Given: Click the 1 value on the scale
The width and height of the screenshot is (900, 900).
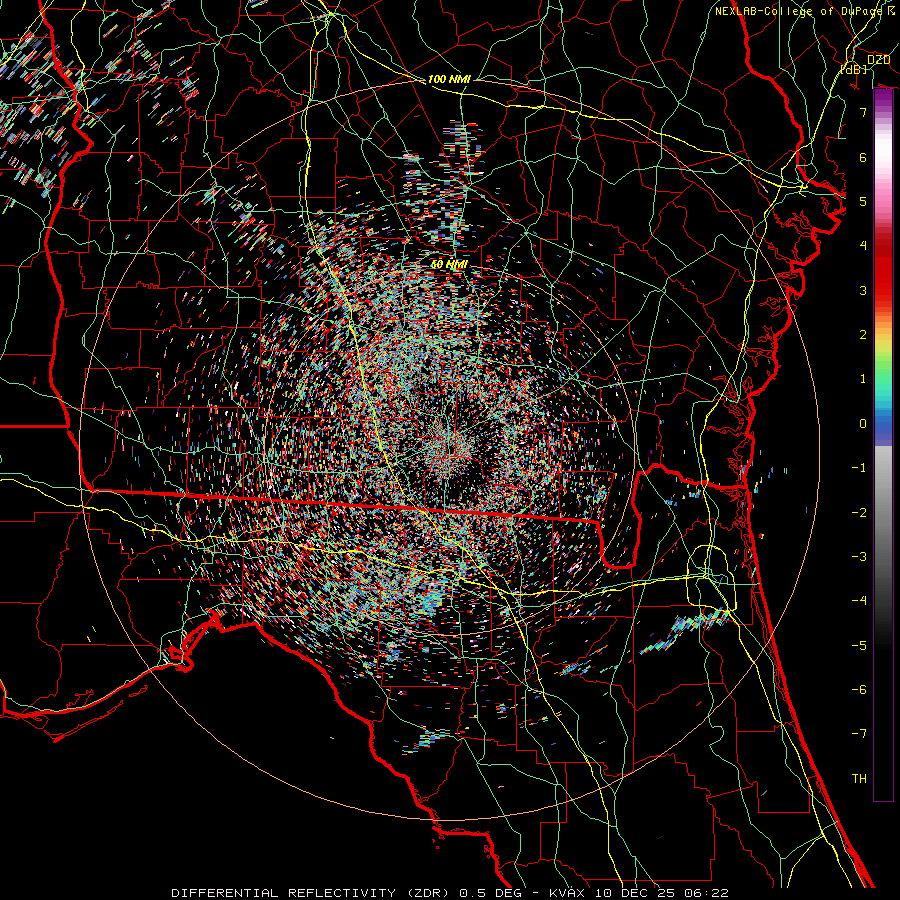Looking at the screenshot, I should pyautogui.click(x=863, y=379).
